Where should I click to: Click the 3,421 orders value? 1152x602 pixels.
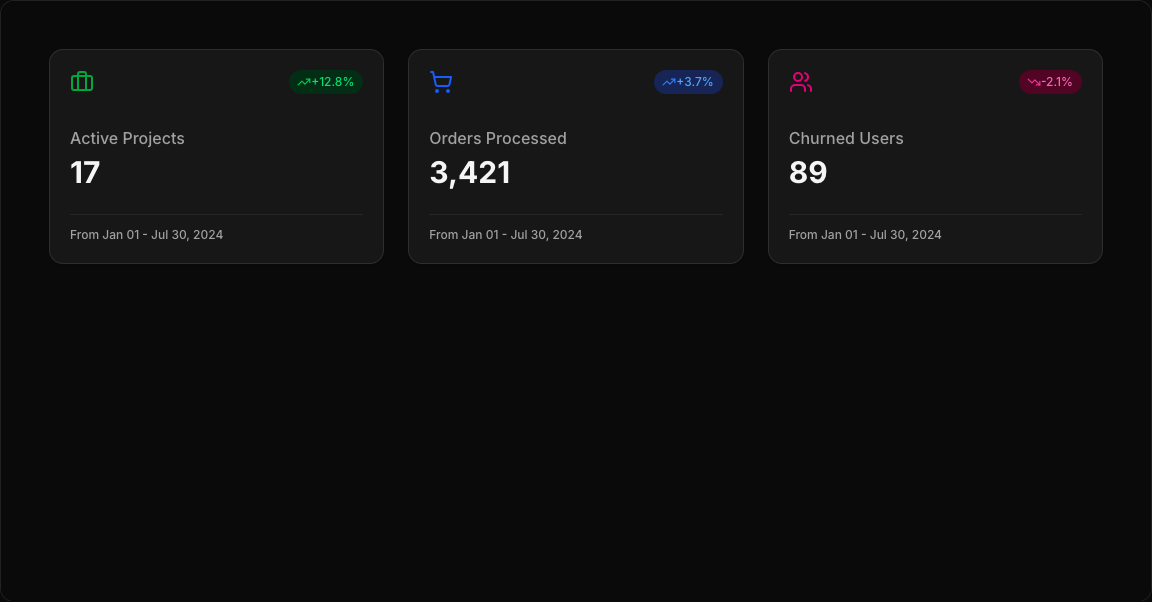470,173
